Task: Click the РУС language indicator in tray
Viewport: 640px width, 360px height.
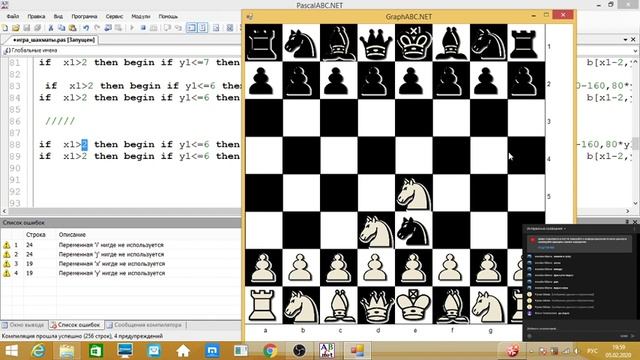Action: 592,351
